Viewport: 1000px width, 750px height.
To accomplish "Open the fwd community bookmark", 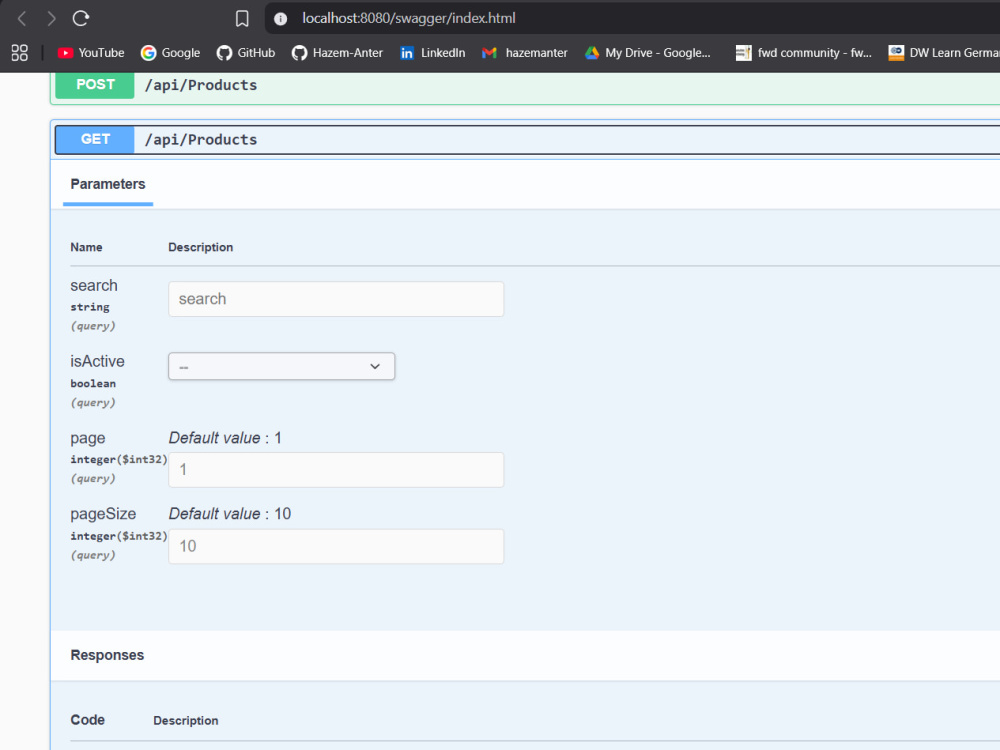I will click(x=804, y=53).
